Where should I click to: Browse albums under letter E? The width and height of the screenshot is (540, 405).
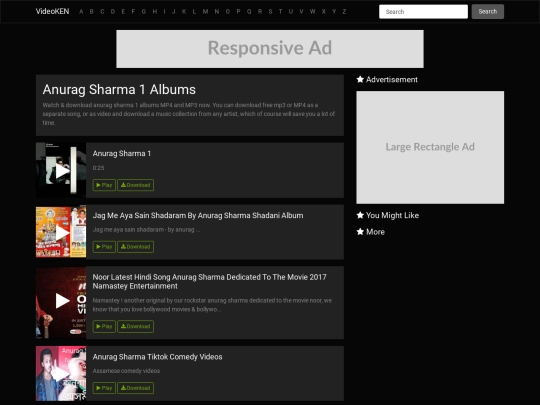123,11
